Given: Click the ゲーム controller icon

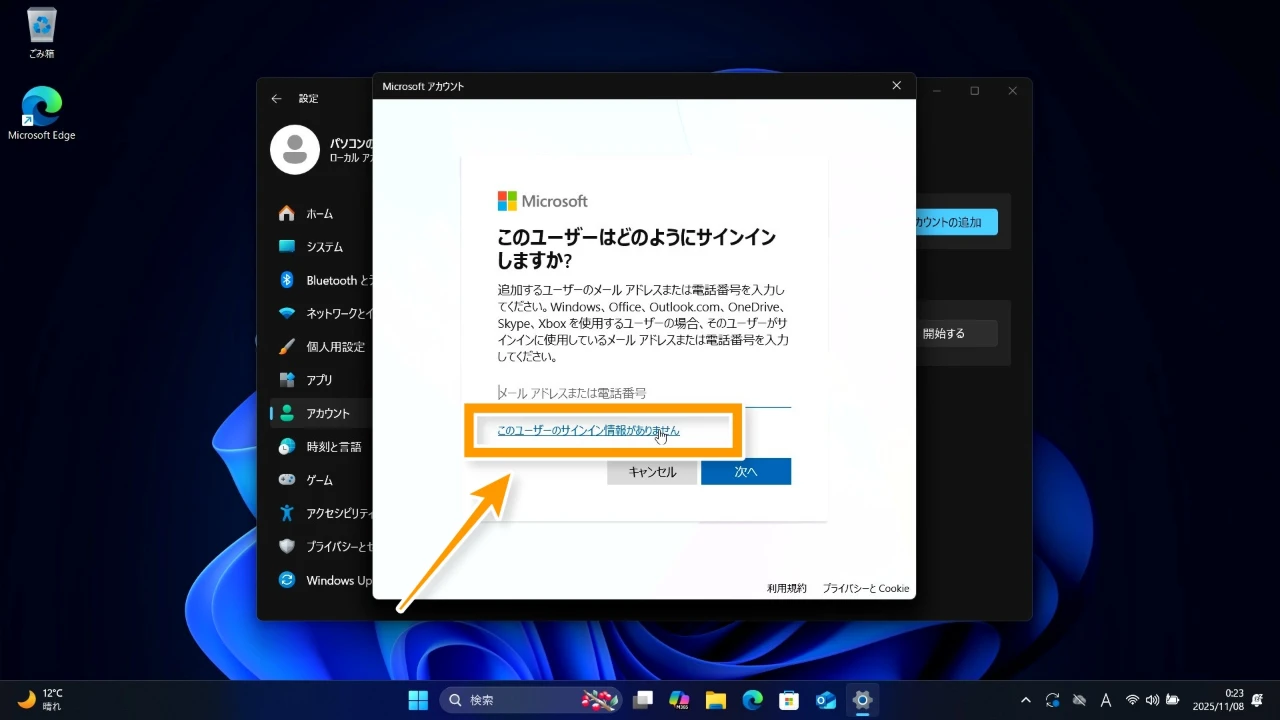Looking at the screenshot, I should [x=287, y=480].
